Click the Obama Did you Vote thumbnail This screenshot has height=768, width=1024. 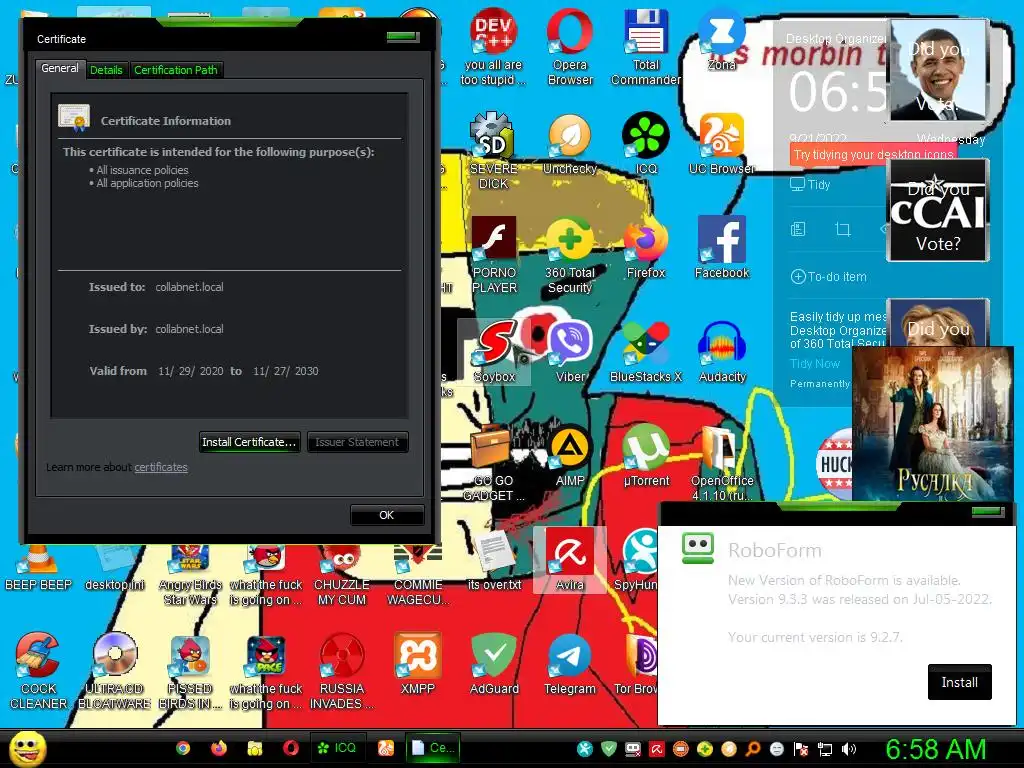point(938,70)
